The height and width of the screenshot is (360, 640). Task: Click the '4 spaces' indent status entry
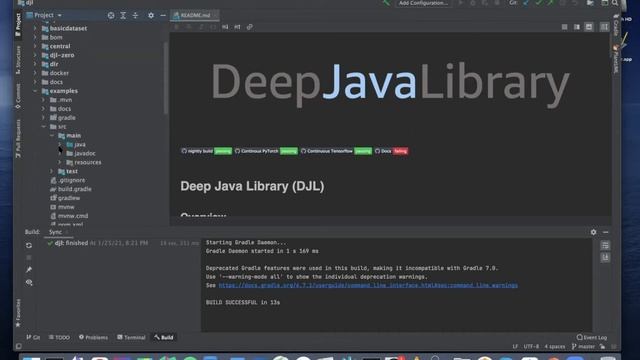tap(555, 347)
